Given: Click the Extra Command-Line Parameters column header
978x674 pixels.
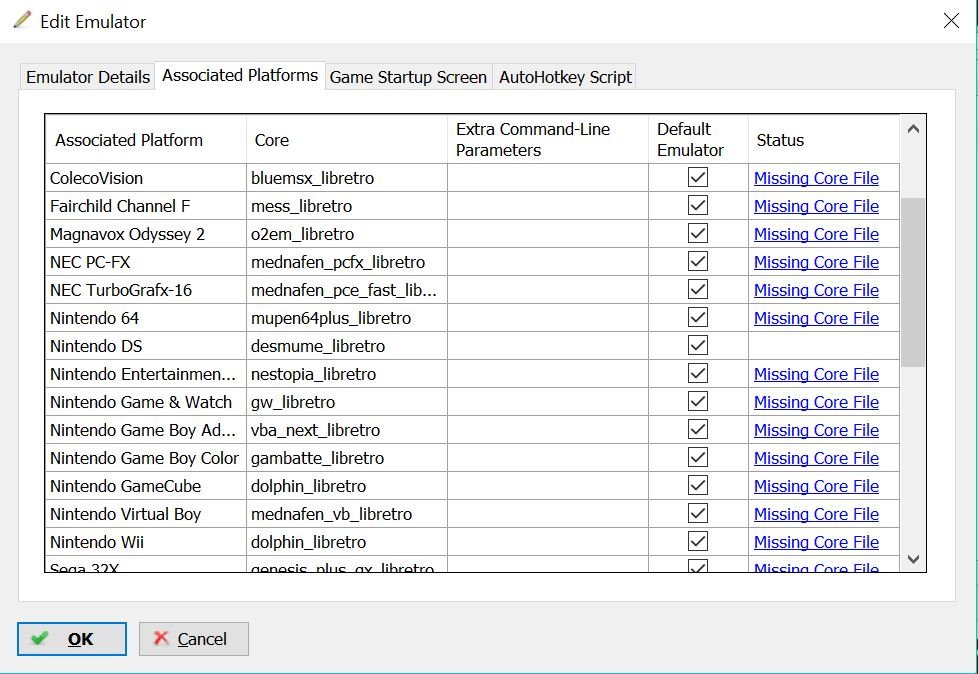Looking at the screenshot, I should click(x=548, y=140).
